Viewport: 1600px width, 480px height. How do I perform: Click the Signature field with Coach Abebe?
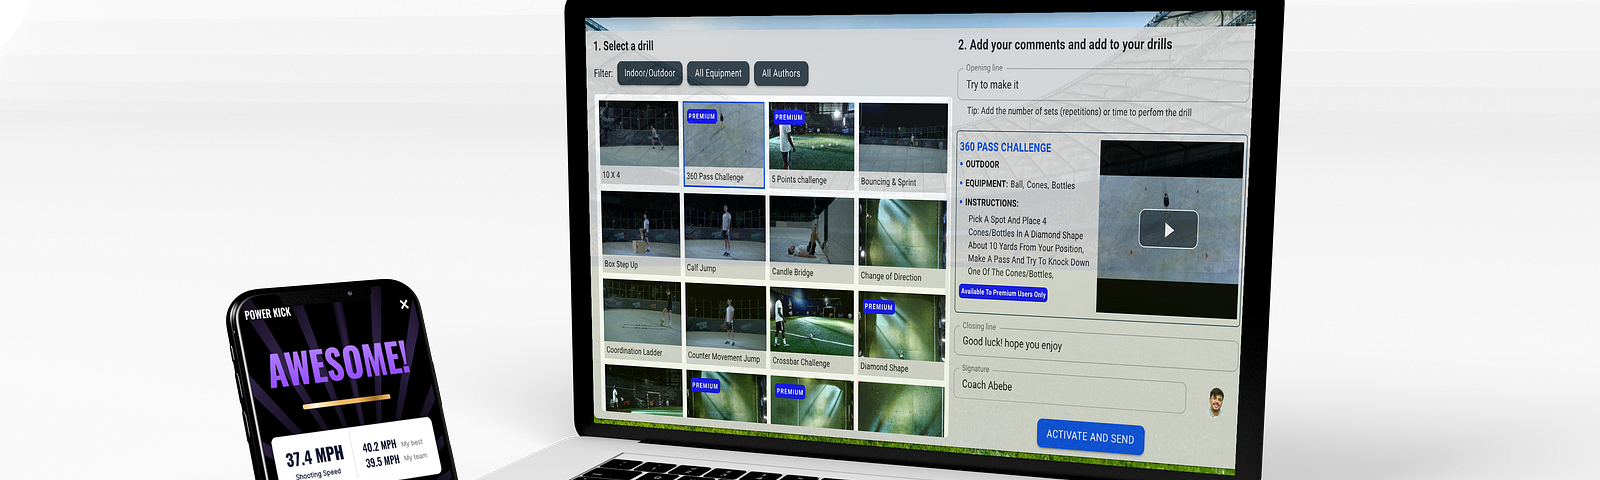1071,391
